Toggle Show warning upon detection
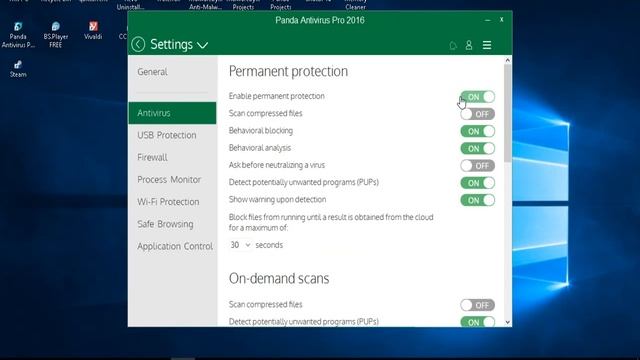 tap(478, 200)
